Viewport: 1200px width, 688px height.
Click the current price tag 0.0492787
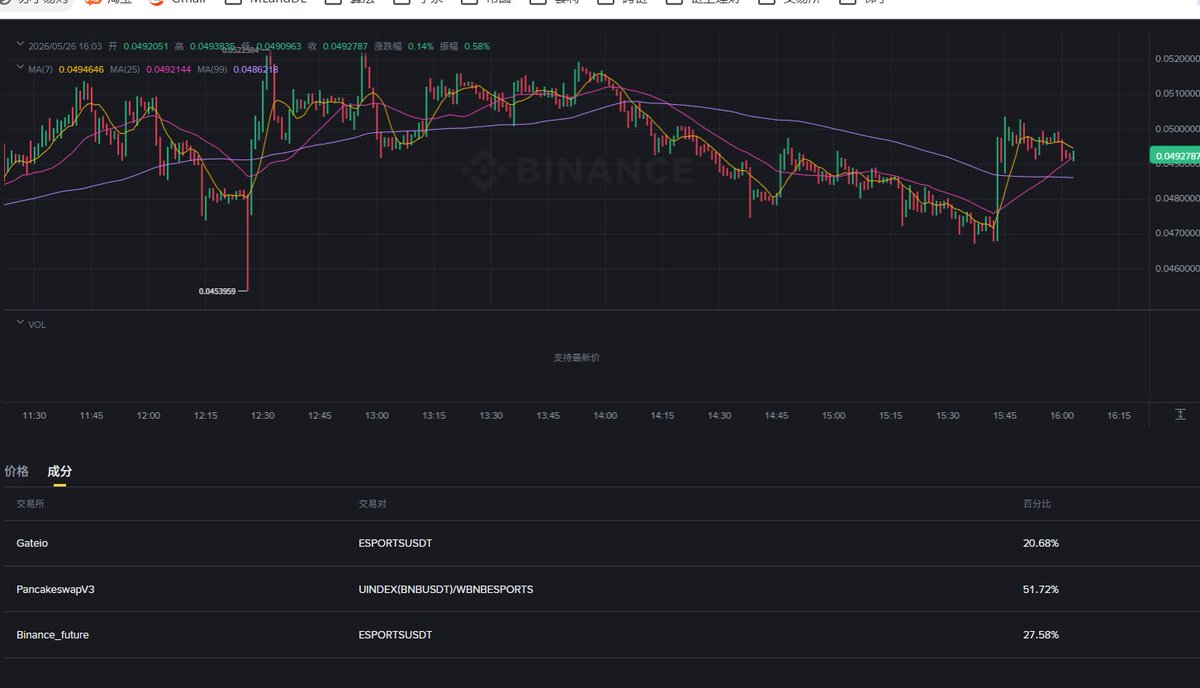(1176, 156)
